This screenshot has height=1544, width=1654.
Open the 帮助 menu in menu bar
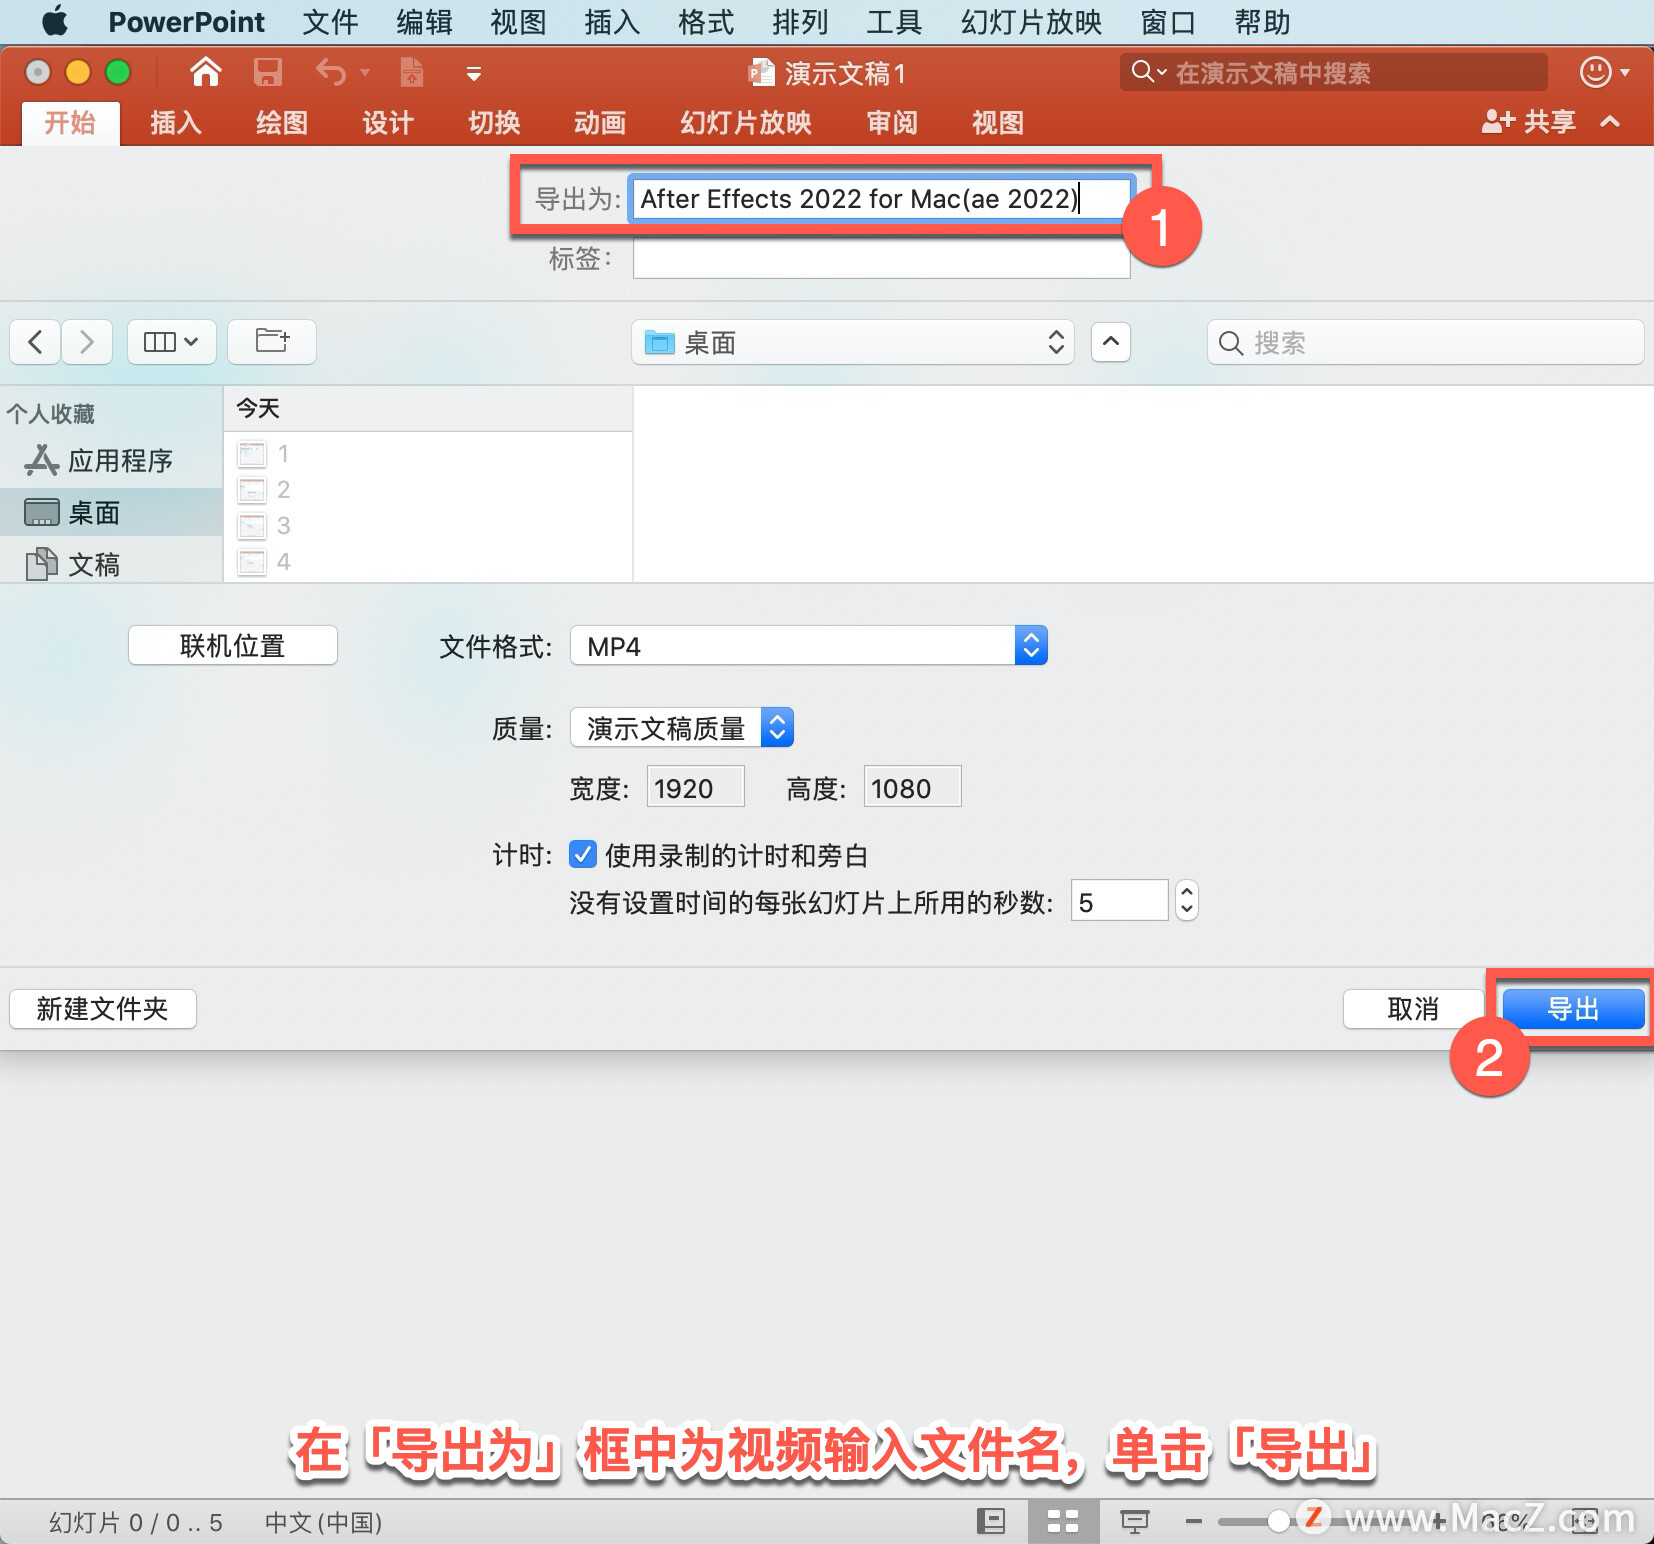pyautogui.click(x=1262, y=22)
